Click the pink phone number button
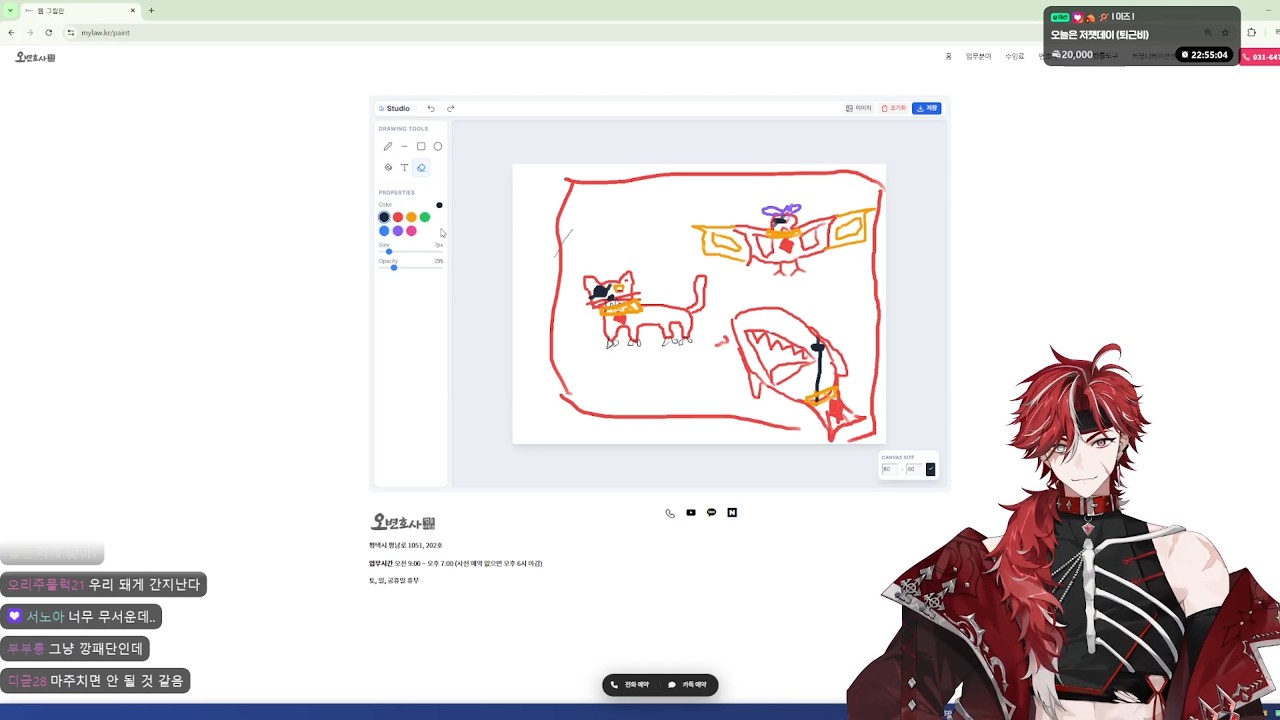This screenshot has height=720, width=1280. click(x=1260, y=57)
